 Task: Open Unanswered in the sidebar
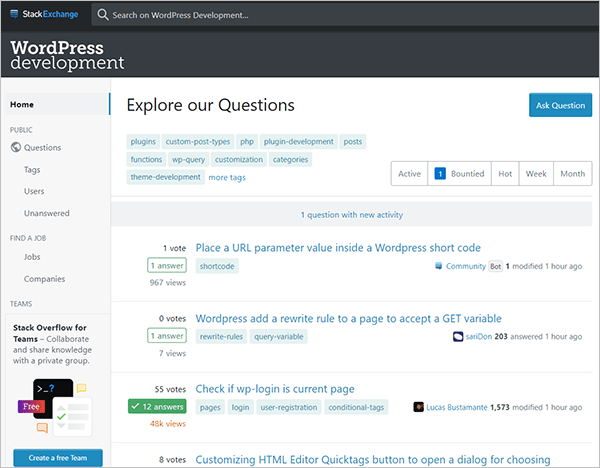(x=47, y=213)
